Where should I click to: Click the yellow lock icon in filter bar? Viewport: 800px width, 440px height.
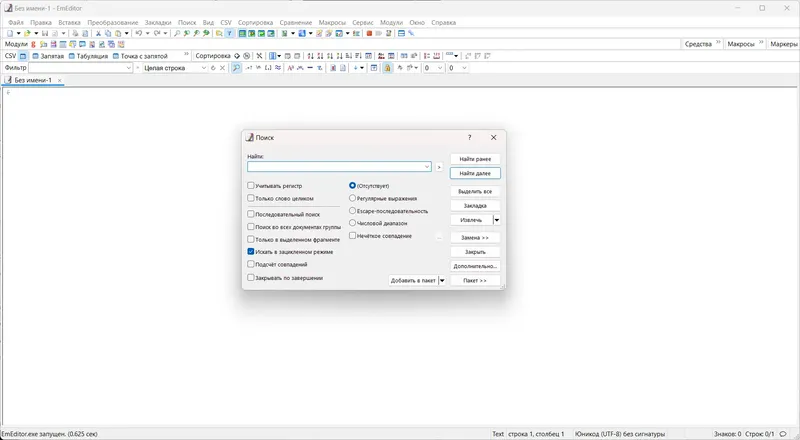click(x=387, y=67)
